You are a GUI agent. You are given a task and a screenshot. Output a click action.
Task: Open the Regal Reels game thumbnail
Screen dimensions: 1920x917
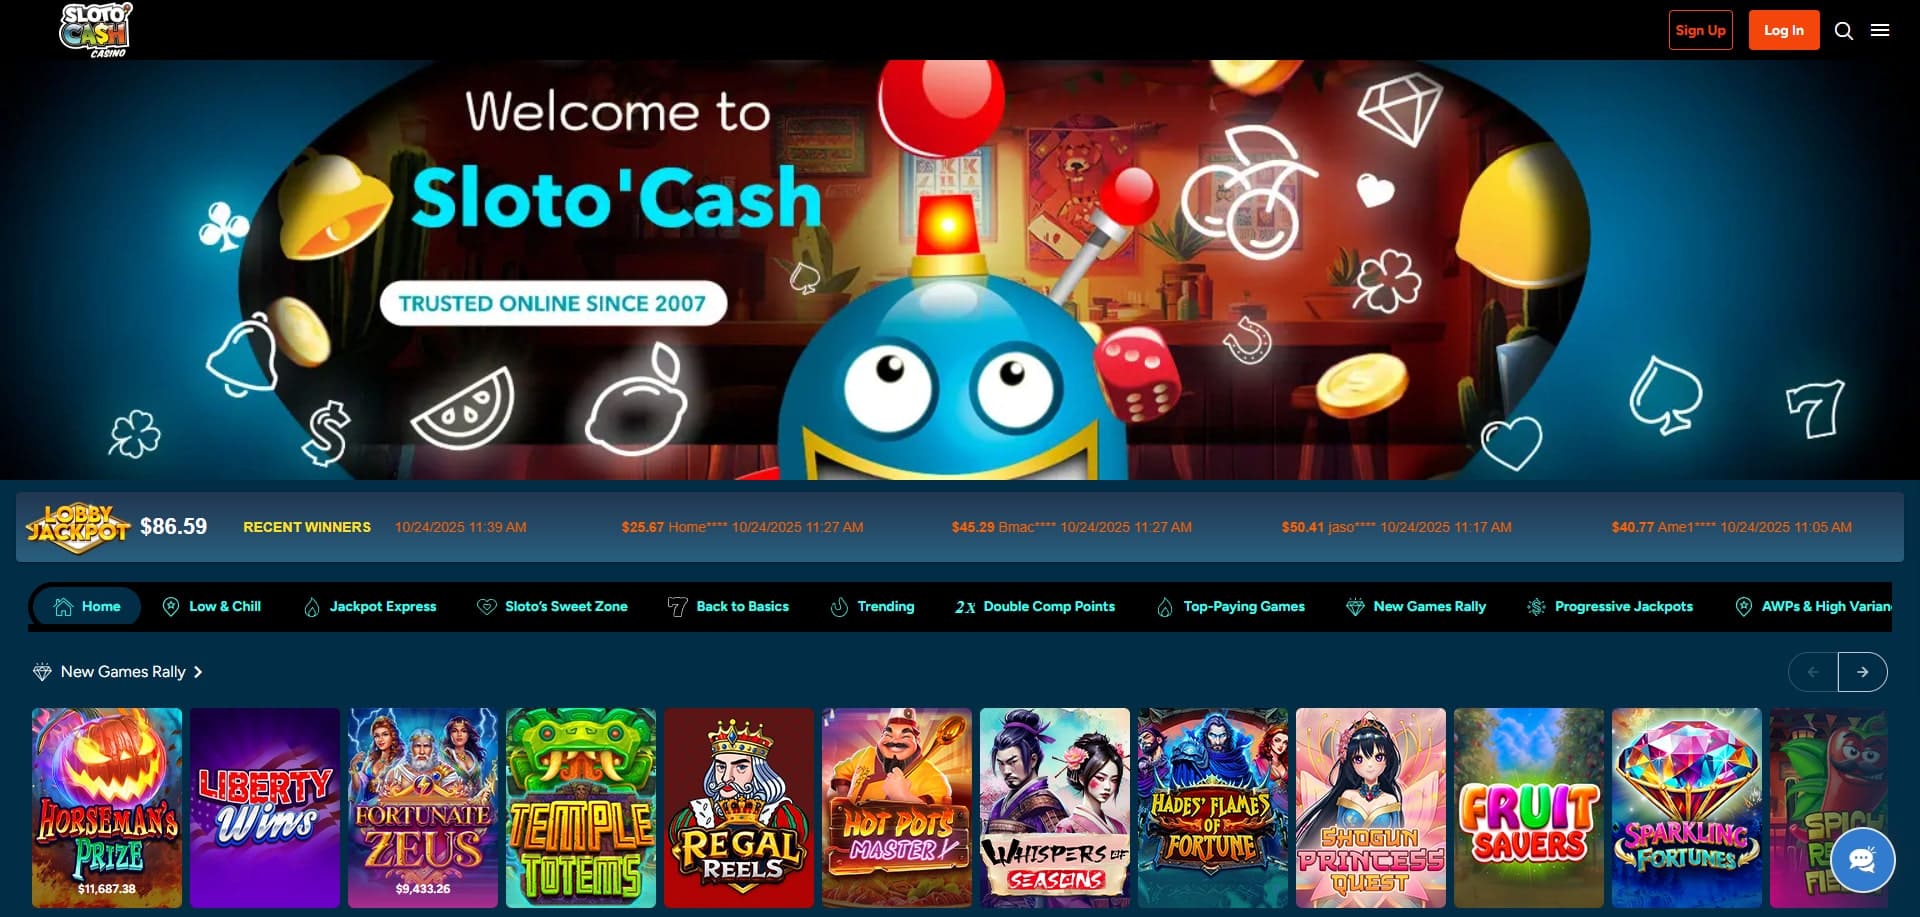point(739,808)
